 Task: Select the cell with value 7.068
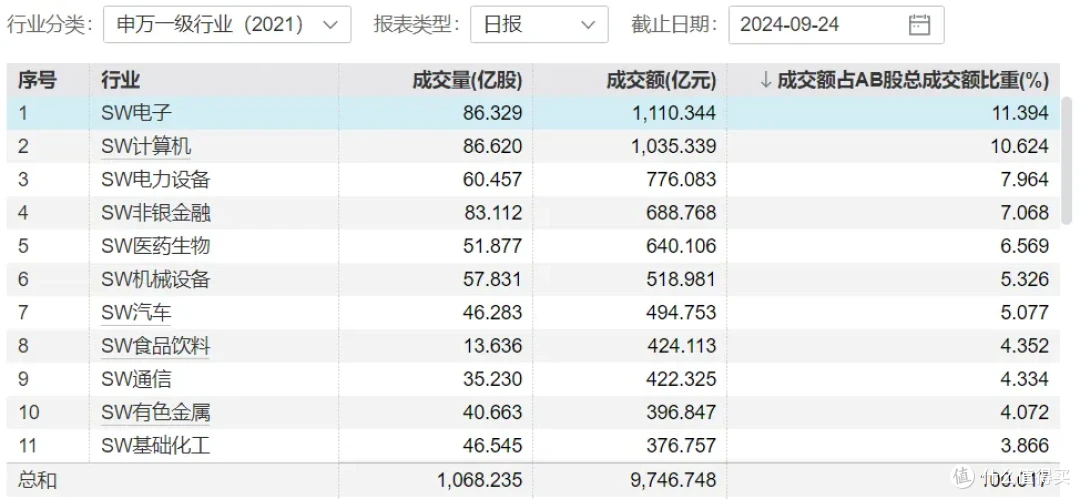click(1025, 213)
